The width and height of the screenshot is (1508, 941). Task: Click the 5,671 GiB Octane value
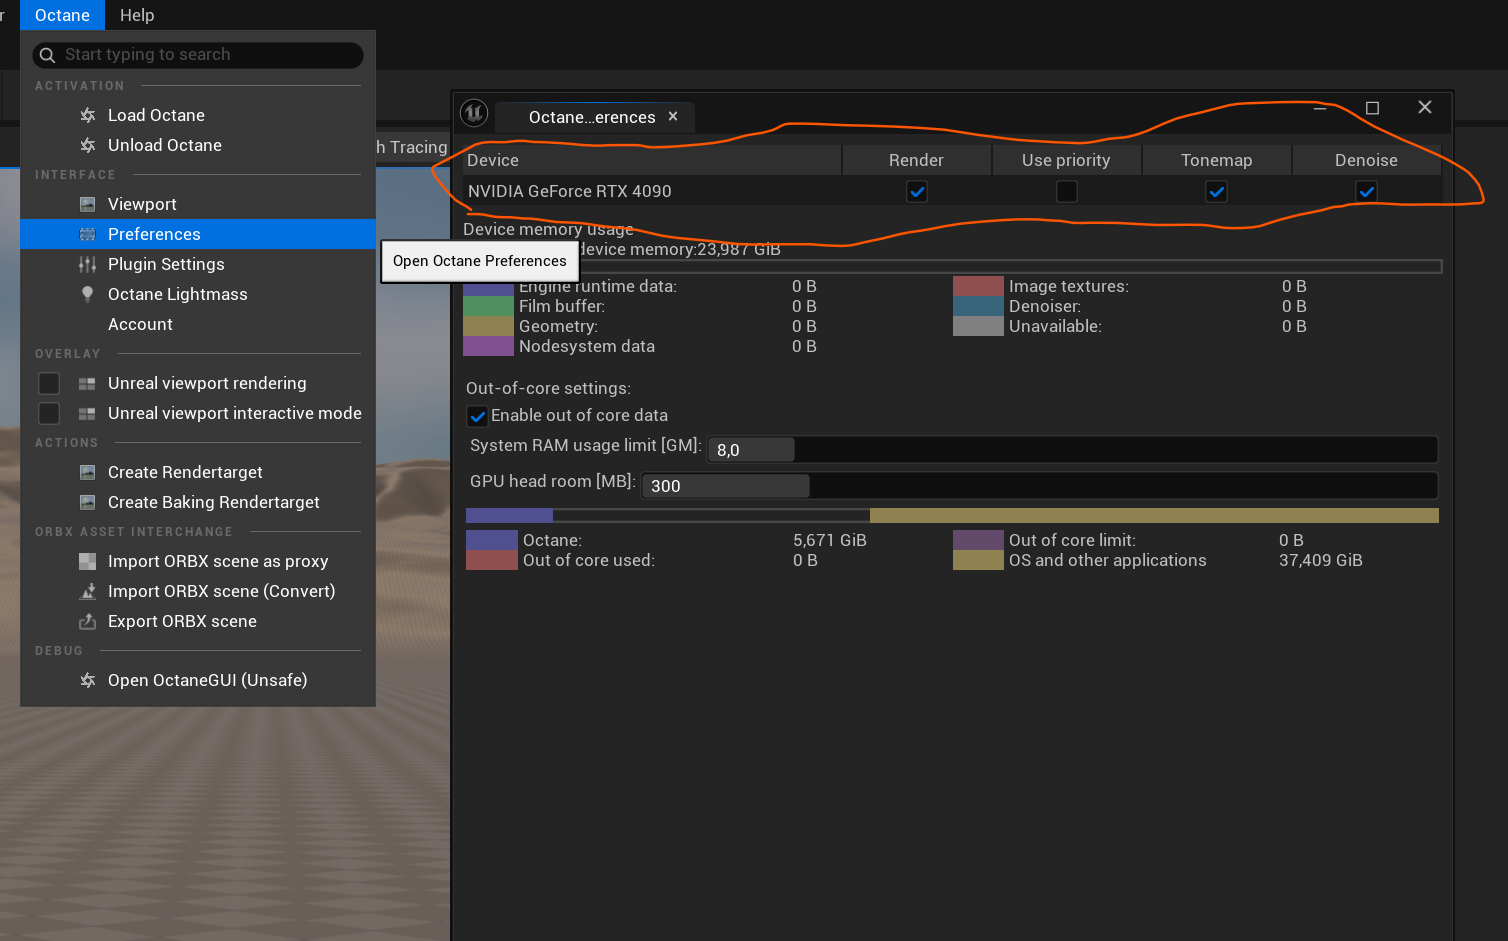[830, 540]
